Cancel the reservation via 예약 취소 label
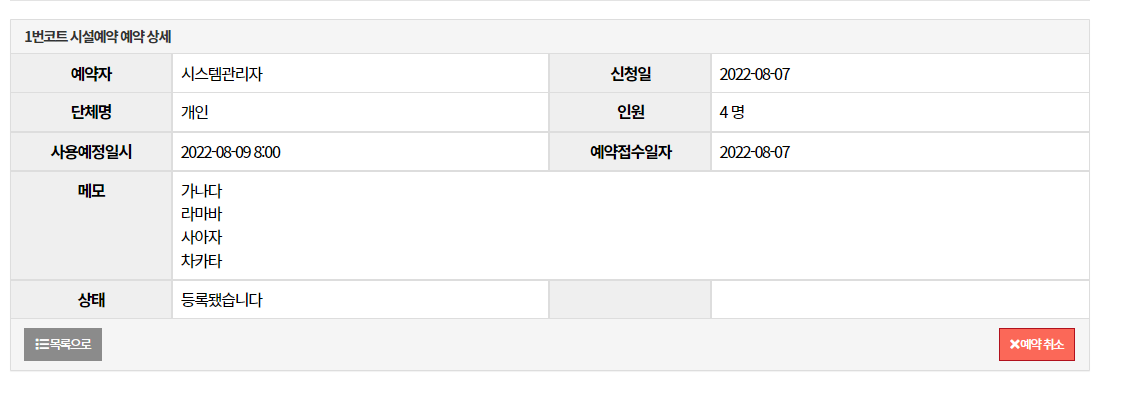 coord(1042,345)
